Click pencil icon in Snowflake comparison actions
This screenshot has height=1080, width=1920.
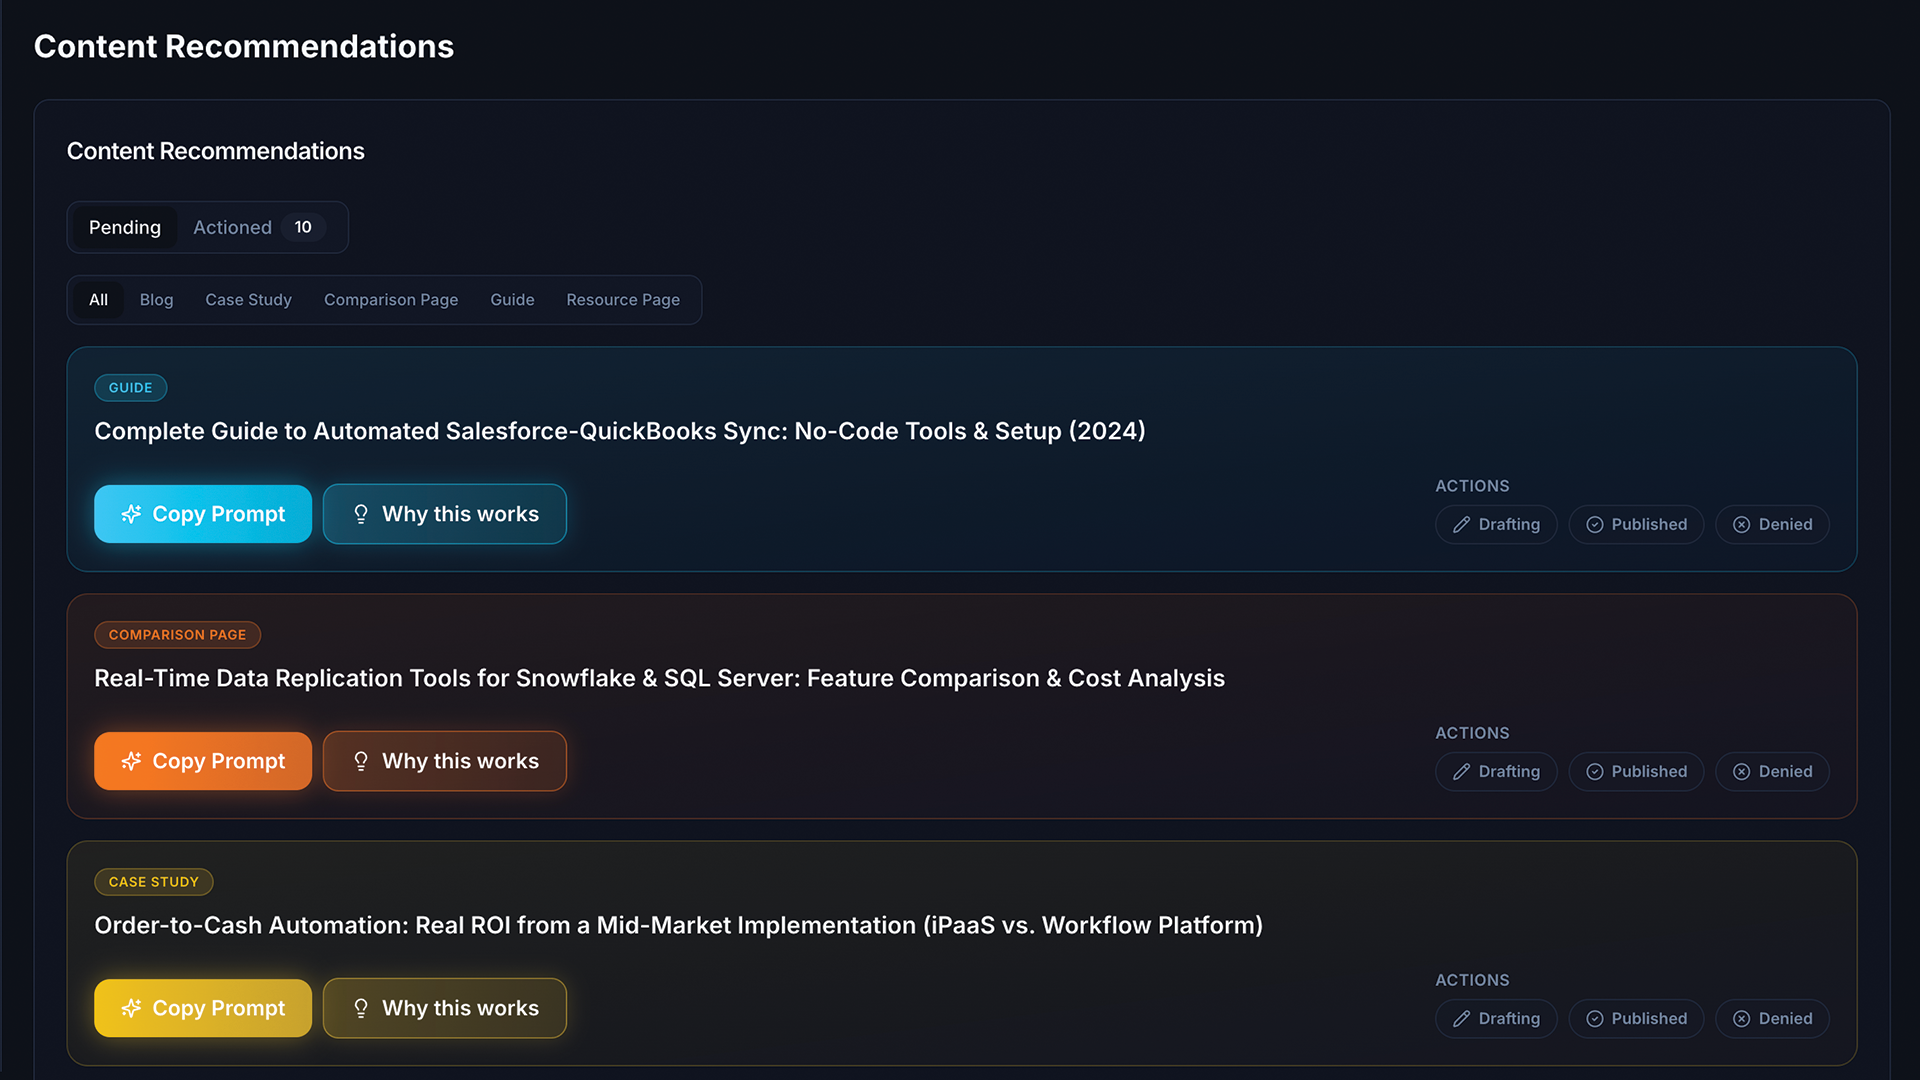pos(1461,771)
